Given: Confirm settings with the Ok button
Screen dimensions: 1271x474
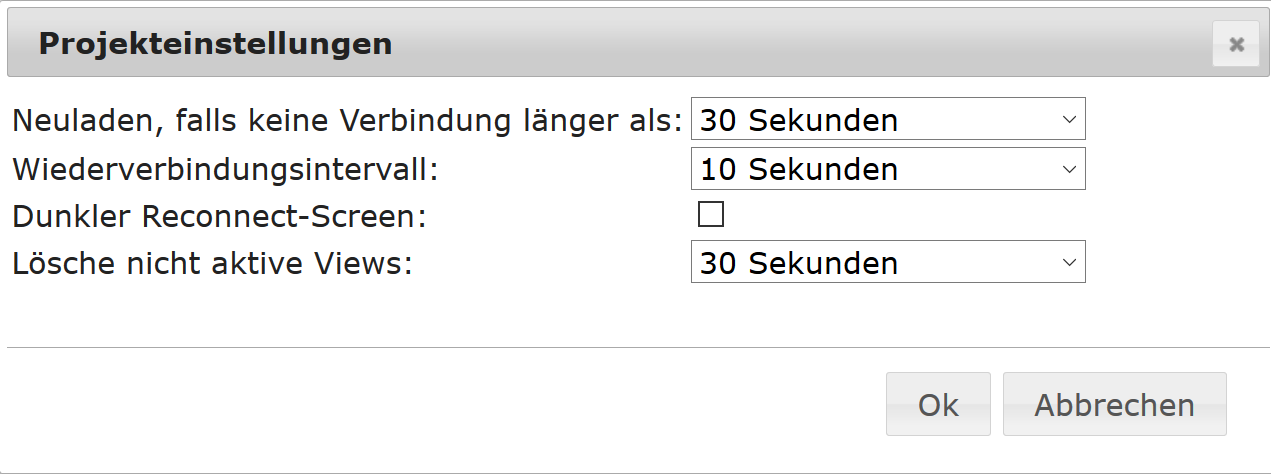Looking at the screenshot, I should (938, 405).
